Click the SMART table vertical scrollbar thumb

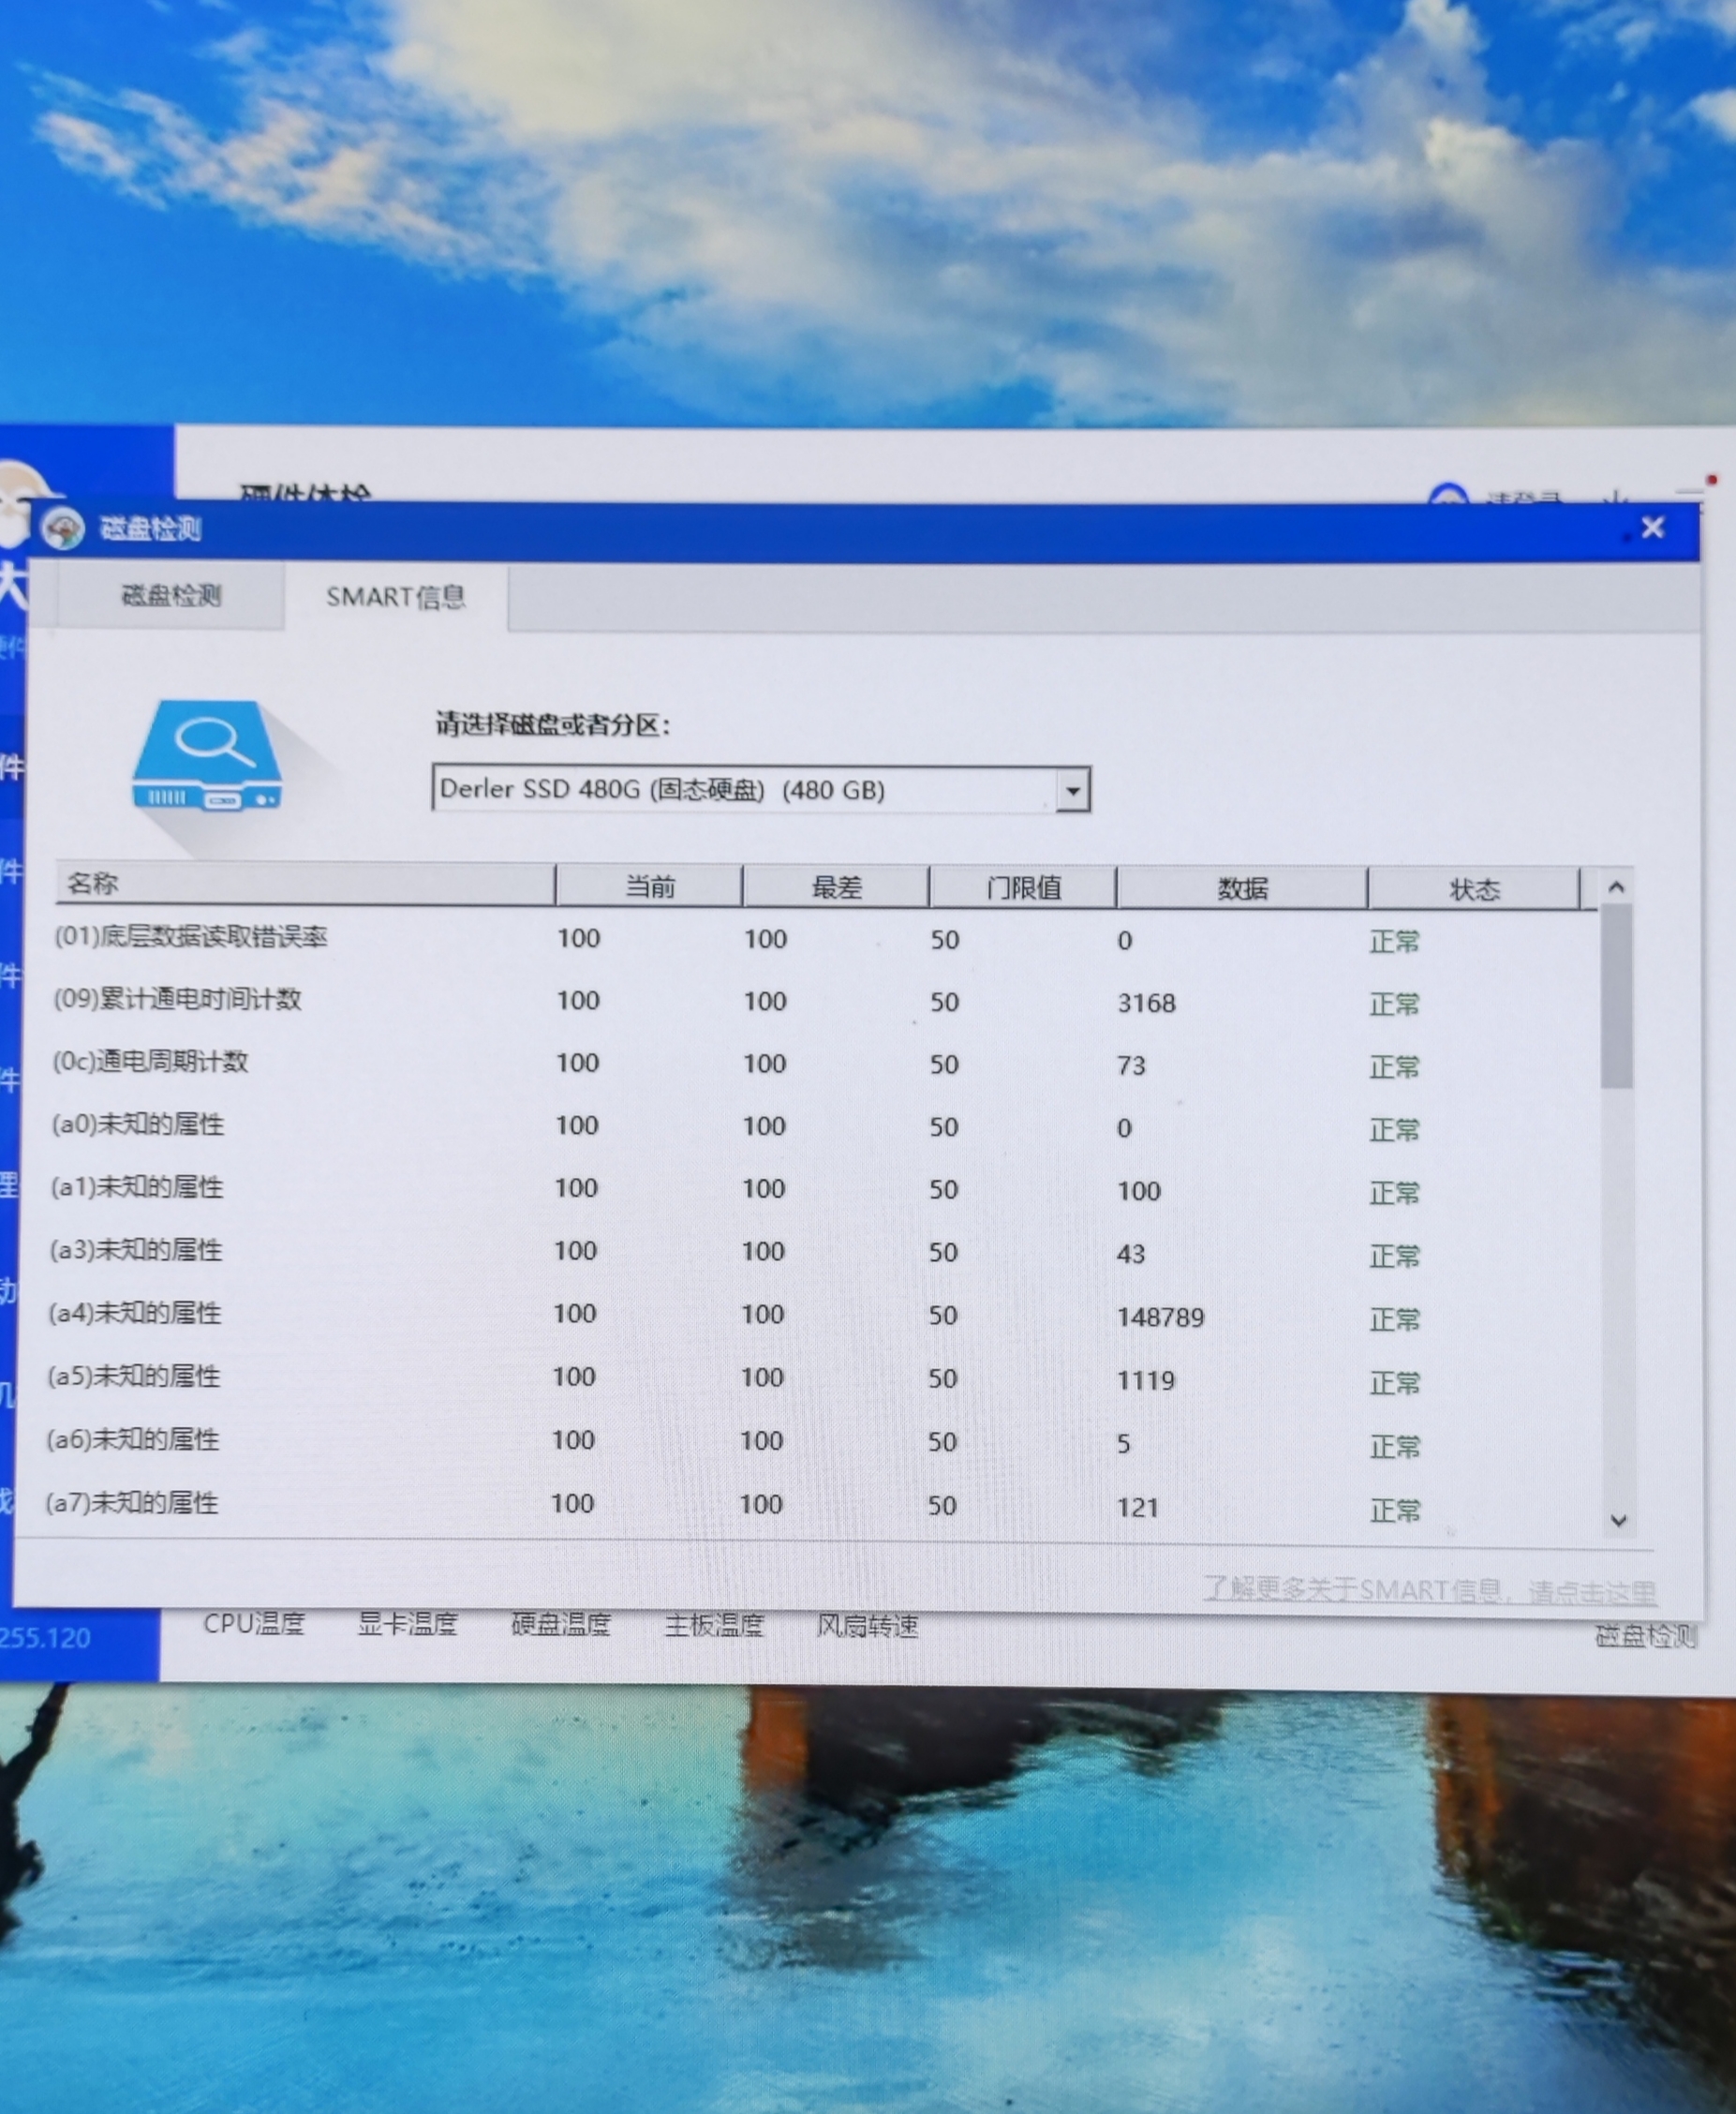[x=1615, y=995]
